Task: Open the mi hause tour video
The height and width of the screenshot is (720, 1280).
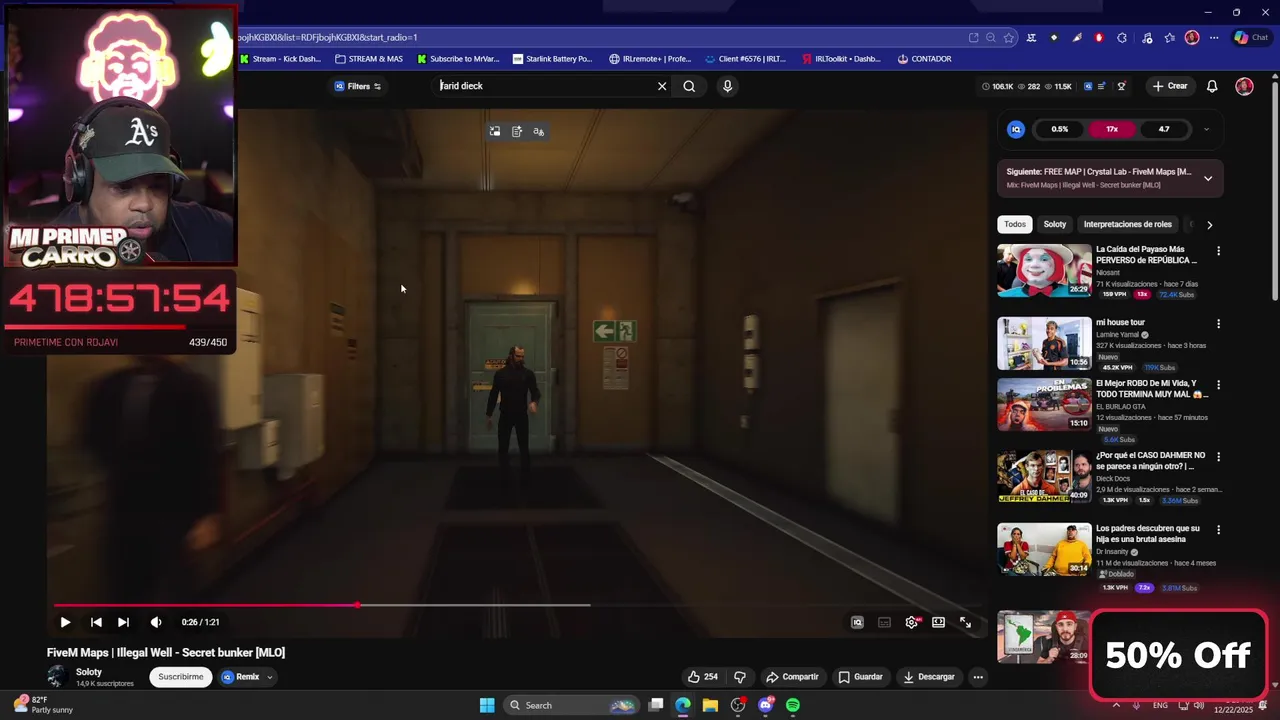Action: [x=1044, y=344]
